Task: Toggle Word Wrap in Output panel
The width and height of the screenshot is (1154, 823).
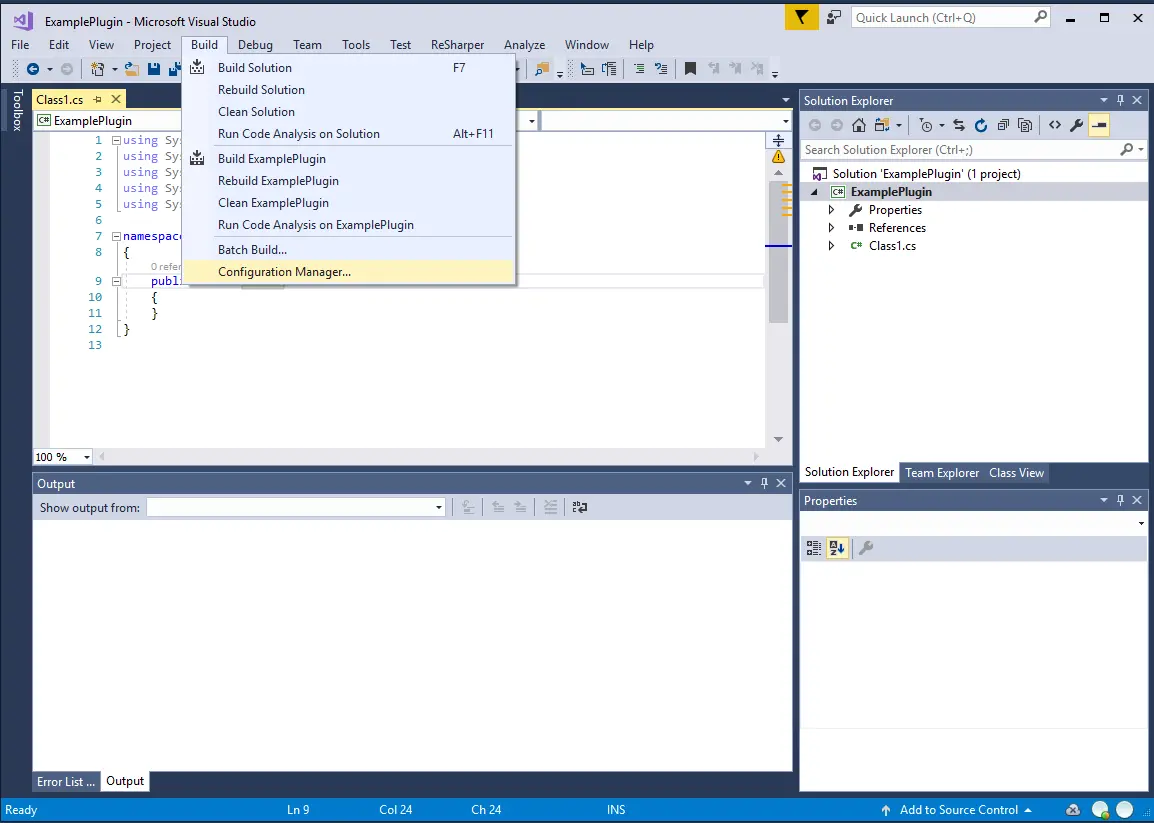Action: click(x=580, y=506)
